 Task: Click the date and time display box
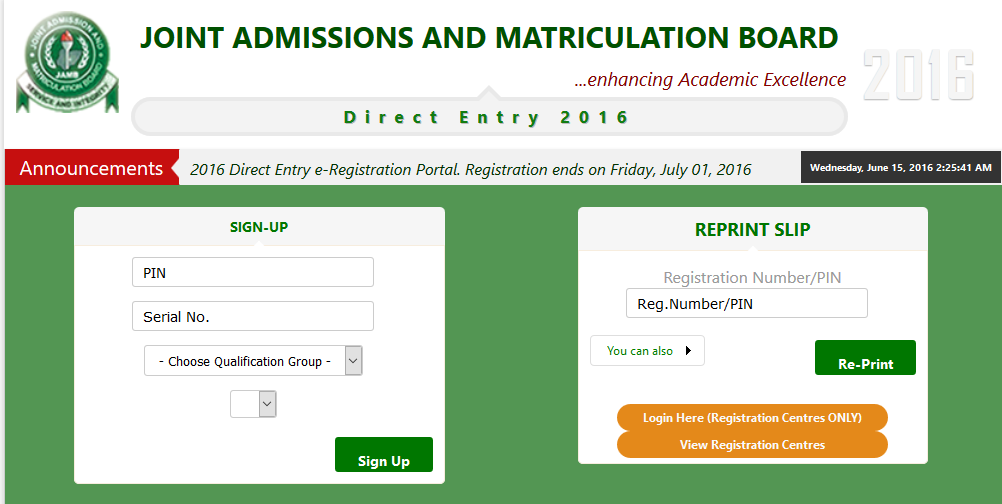(x=900, y=167)
